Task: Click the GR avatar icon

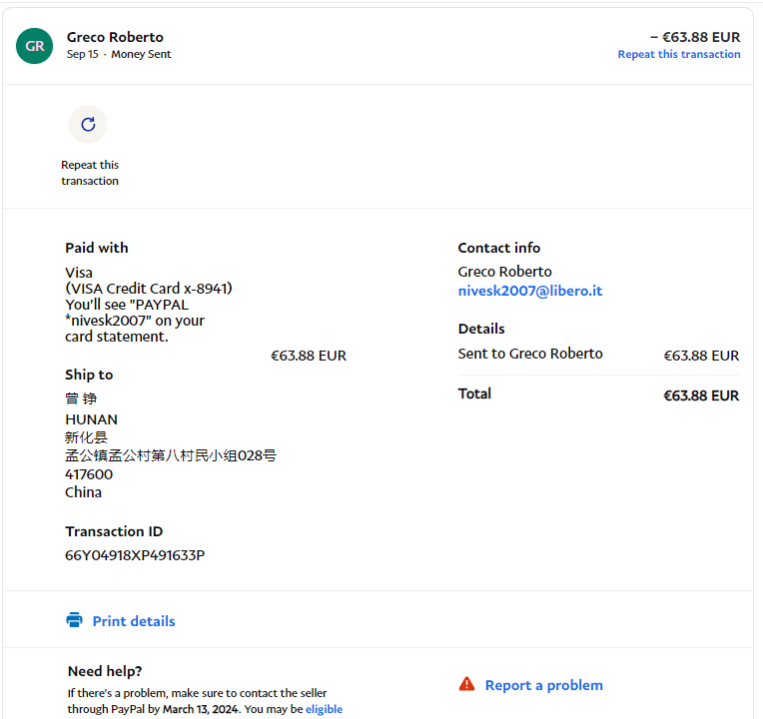Action: coord(34,45)
